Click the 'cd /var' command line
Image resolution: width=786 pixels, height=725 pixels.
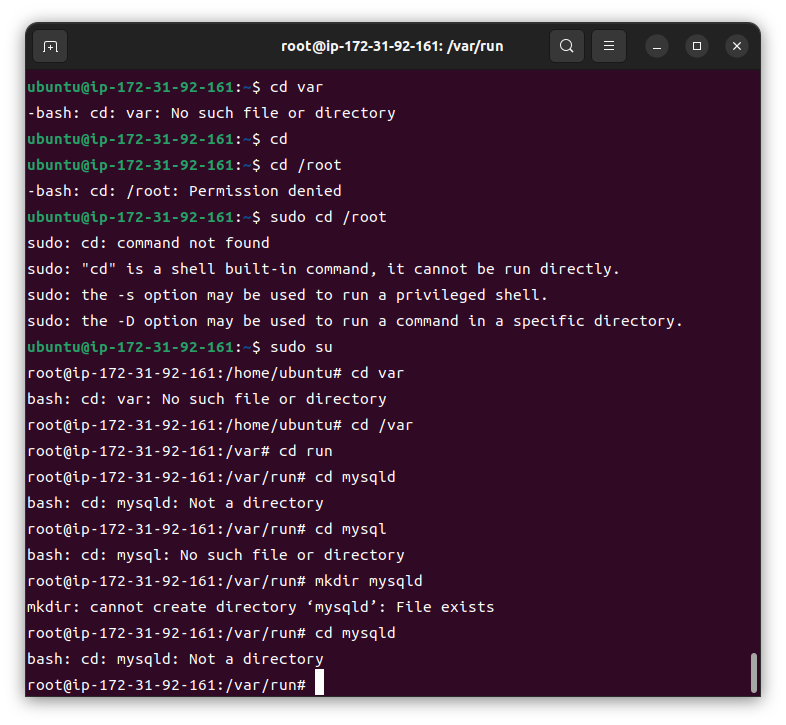[220, 426]
